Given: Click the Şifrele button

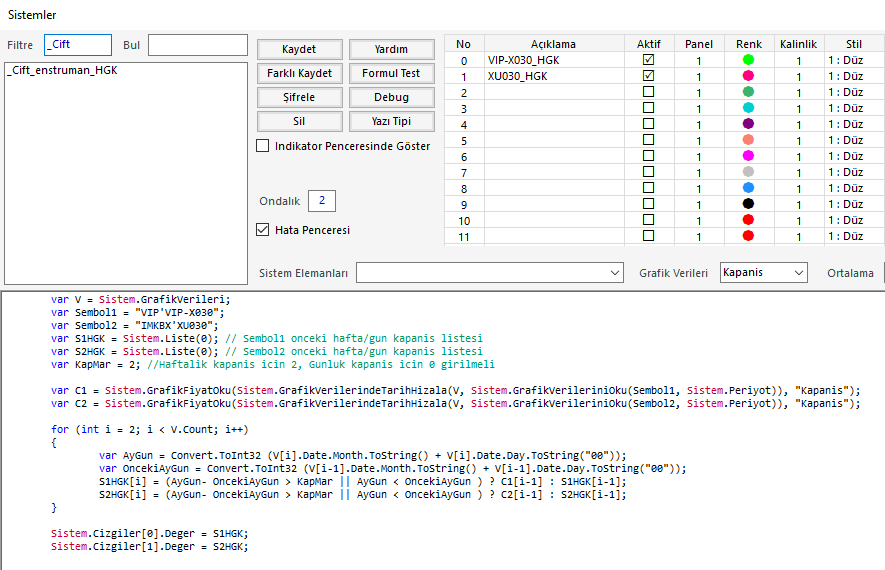Looking at the screenshot, I should 299,97.
